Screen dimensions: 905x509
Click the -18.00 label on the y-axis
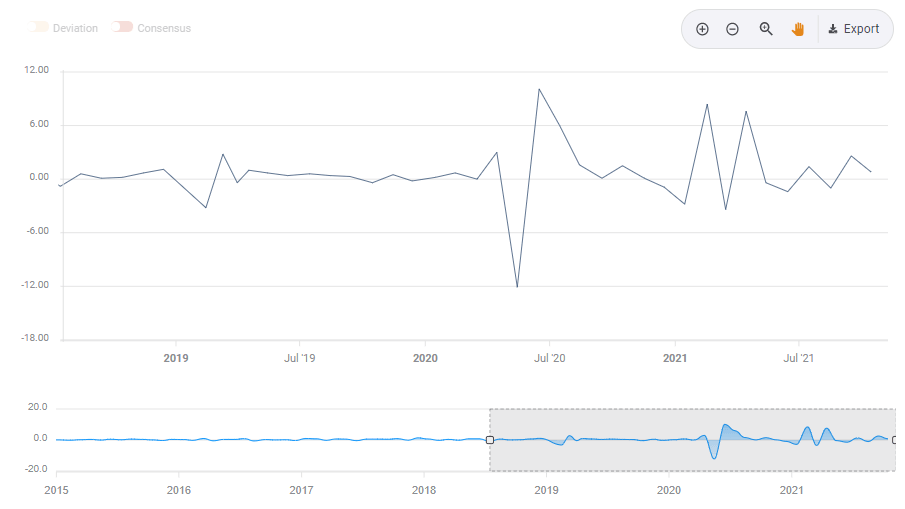[x=35, y=339]
